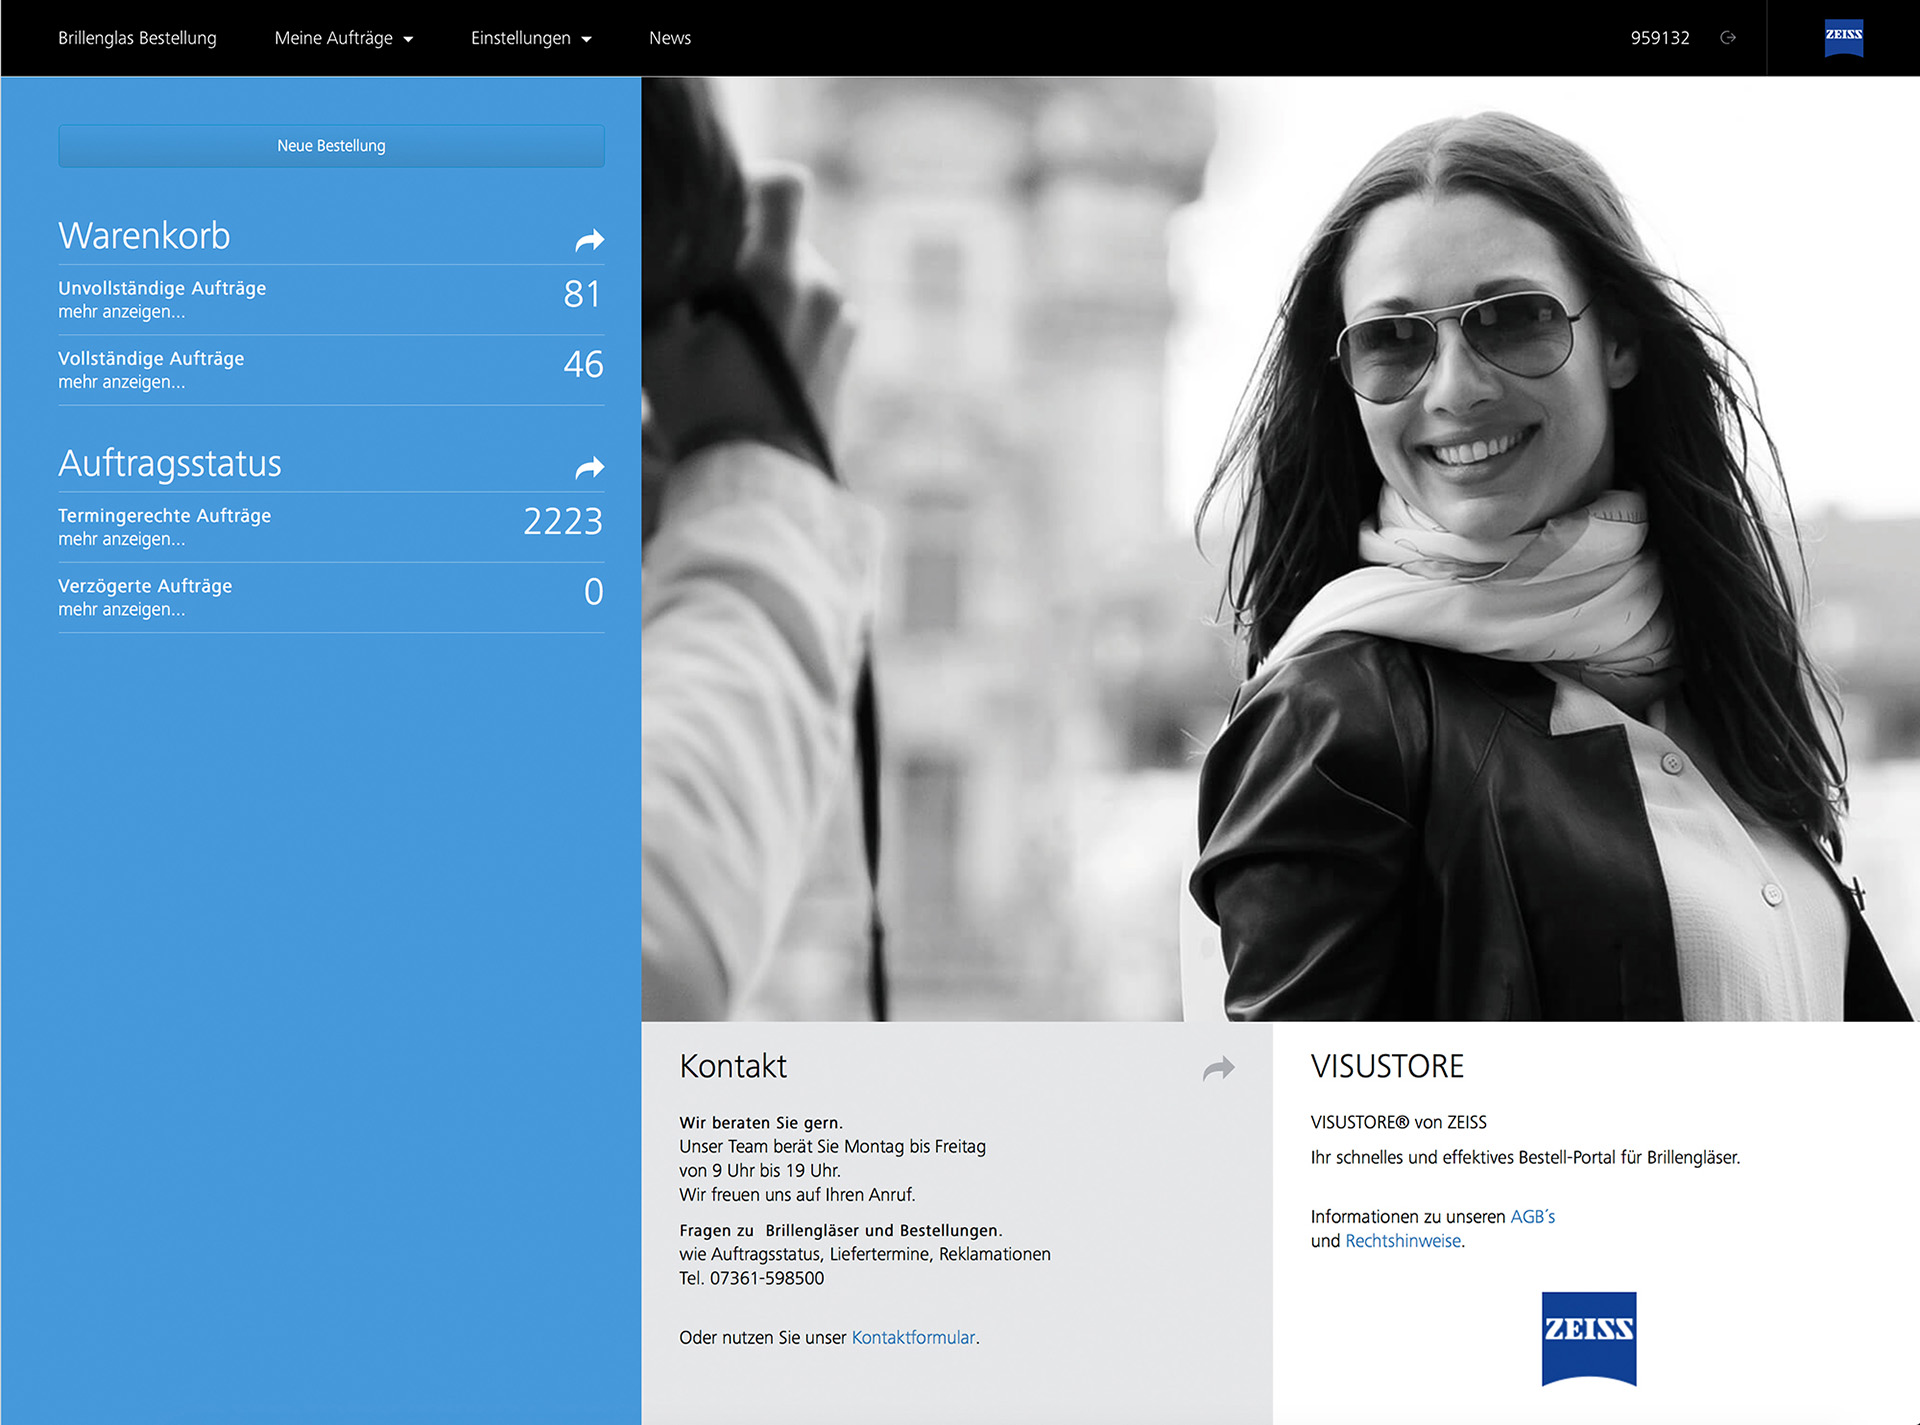1920x1425 pixels.
Task: Click the phone number Tel. 07361-598500
Action: (752, 1278)
